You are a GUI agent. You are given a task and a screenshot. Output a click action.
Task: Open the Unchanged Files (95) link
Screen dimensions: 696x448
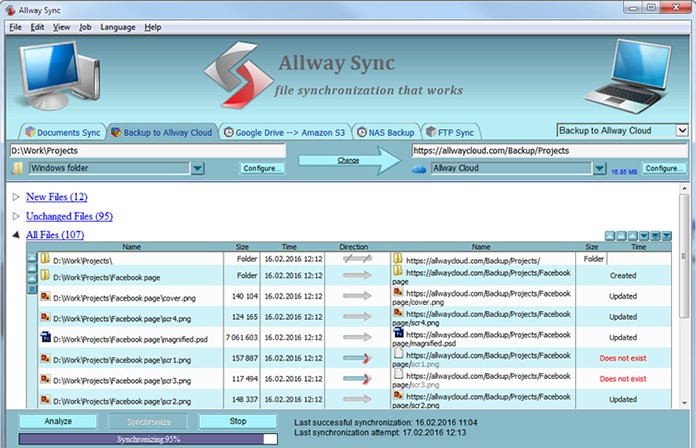tap(69, 216)
